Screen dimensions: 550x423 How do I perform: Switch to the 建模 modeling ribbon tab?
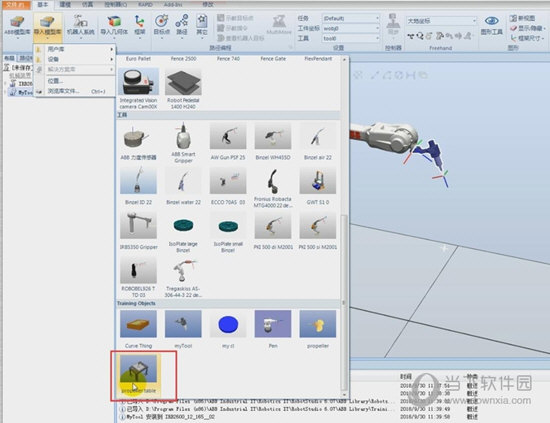pyautogui.click(x=65, y=5)
